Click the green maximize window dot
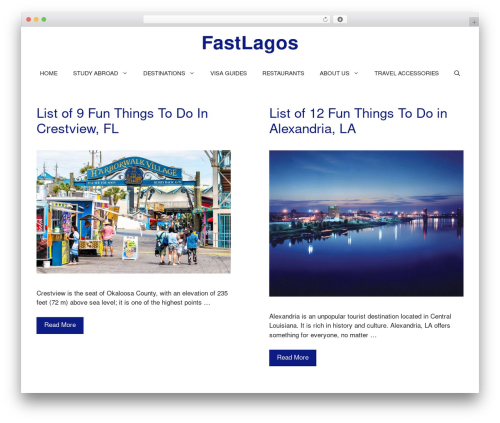 [x=44, y=19]
